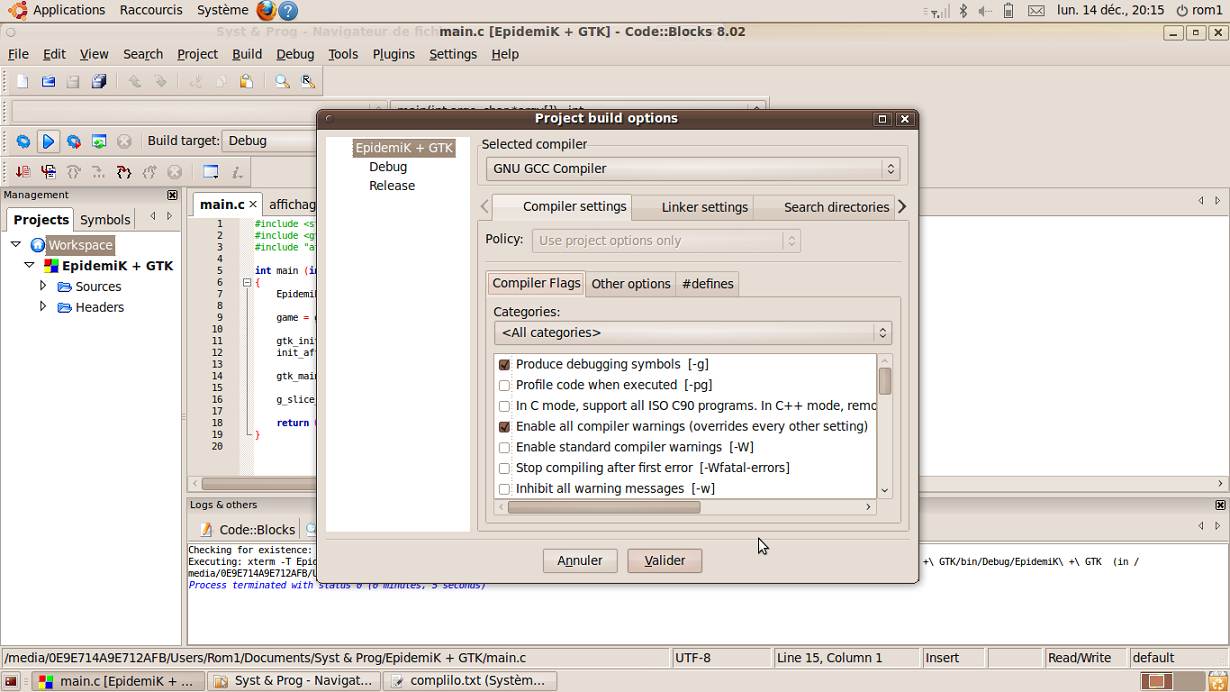Check Enable standard compiler warnings [-W]
1230x692 pixels.
505,447
